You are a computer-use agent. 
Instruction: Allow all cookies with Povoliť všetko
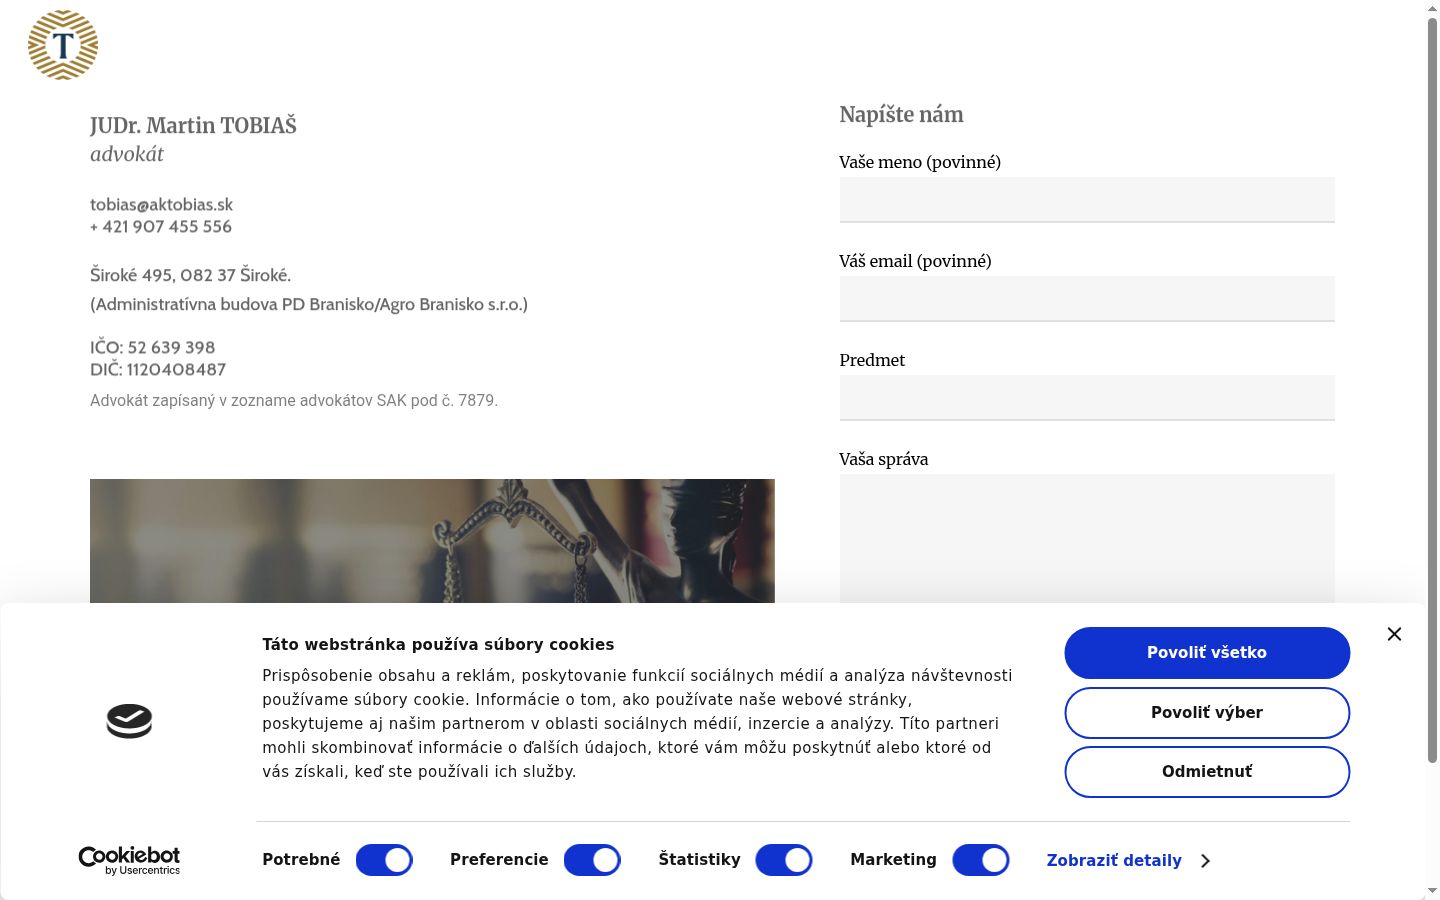pyautogui.click(x=1207, y=653)
